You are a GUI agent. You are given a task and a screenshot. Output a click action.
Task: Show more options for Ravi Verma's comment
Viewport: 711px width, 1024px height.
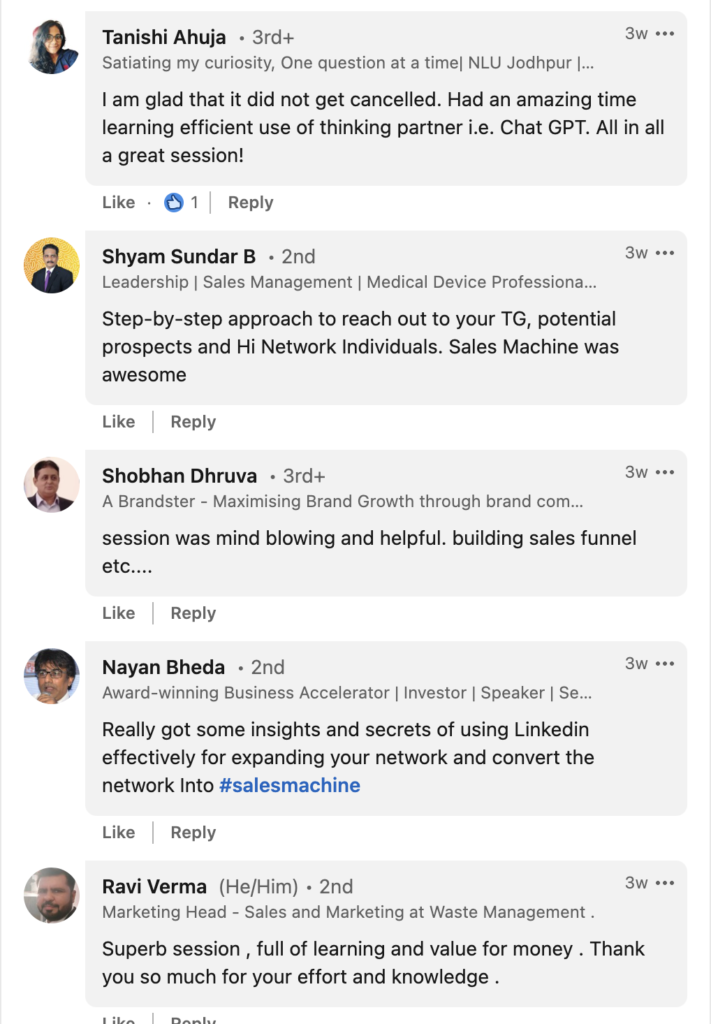[665, 883]
